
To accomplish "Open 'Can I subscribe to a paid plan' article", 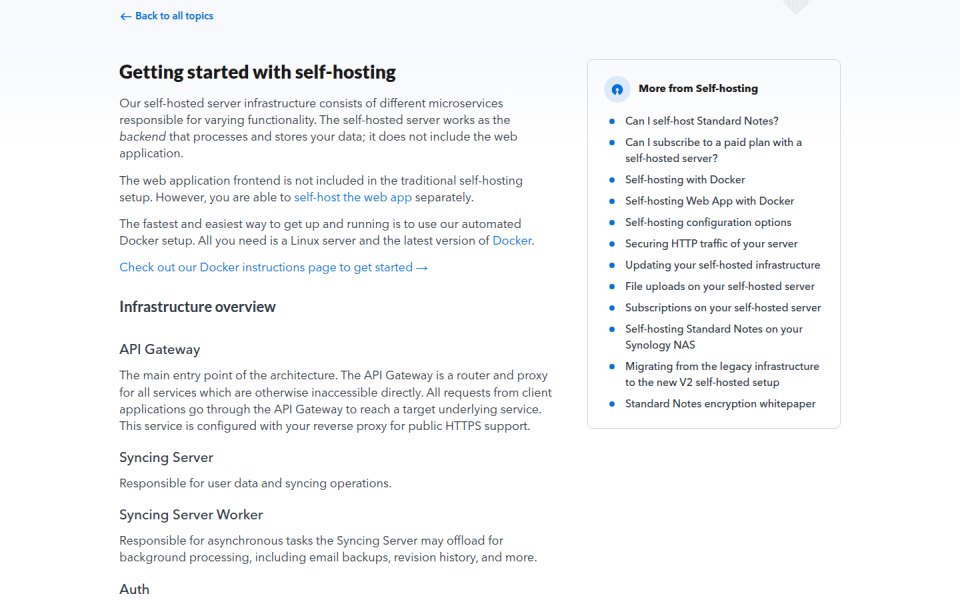I will click(713, 150).
